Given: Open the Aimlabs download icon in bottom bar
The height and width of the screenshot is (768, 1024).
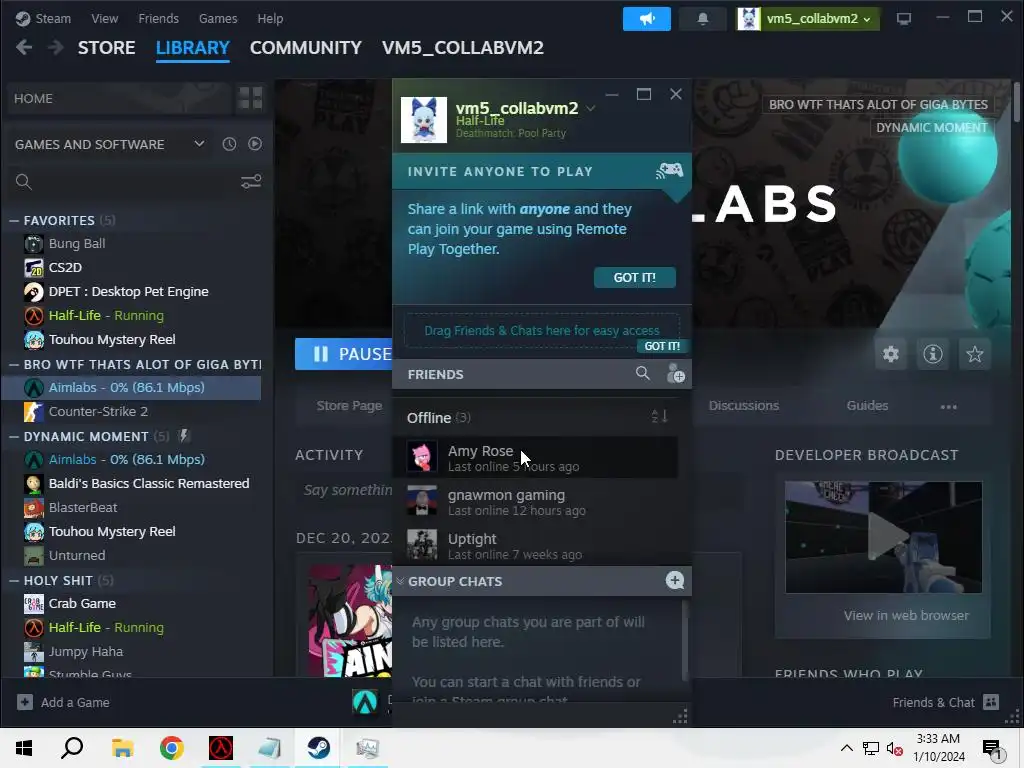Looking at the screenshot, I should [365, 702].
